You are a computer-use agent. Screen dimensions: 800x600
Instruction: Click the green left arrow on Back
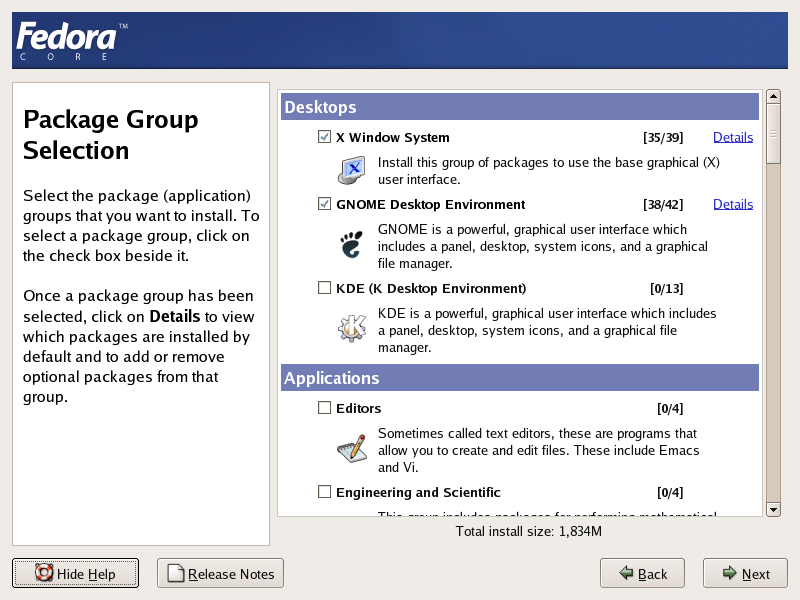pyautogui.click(x=626, y=572)
